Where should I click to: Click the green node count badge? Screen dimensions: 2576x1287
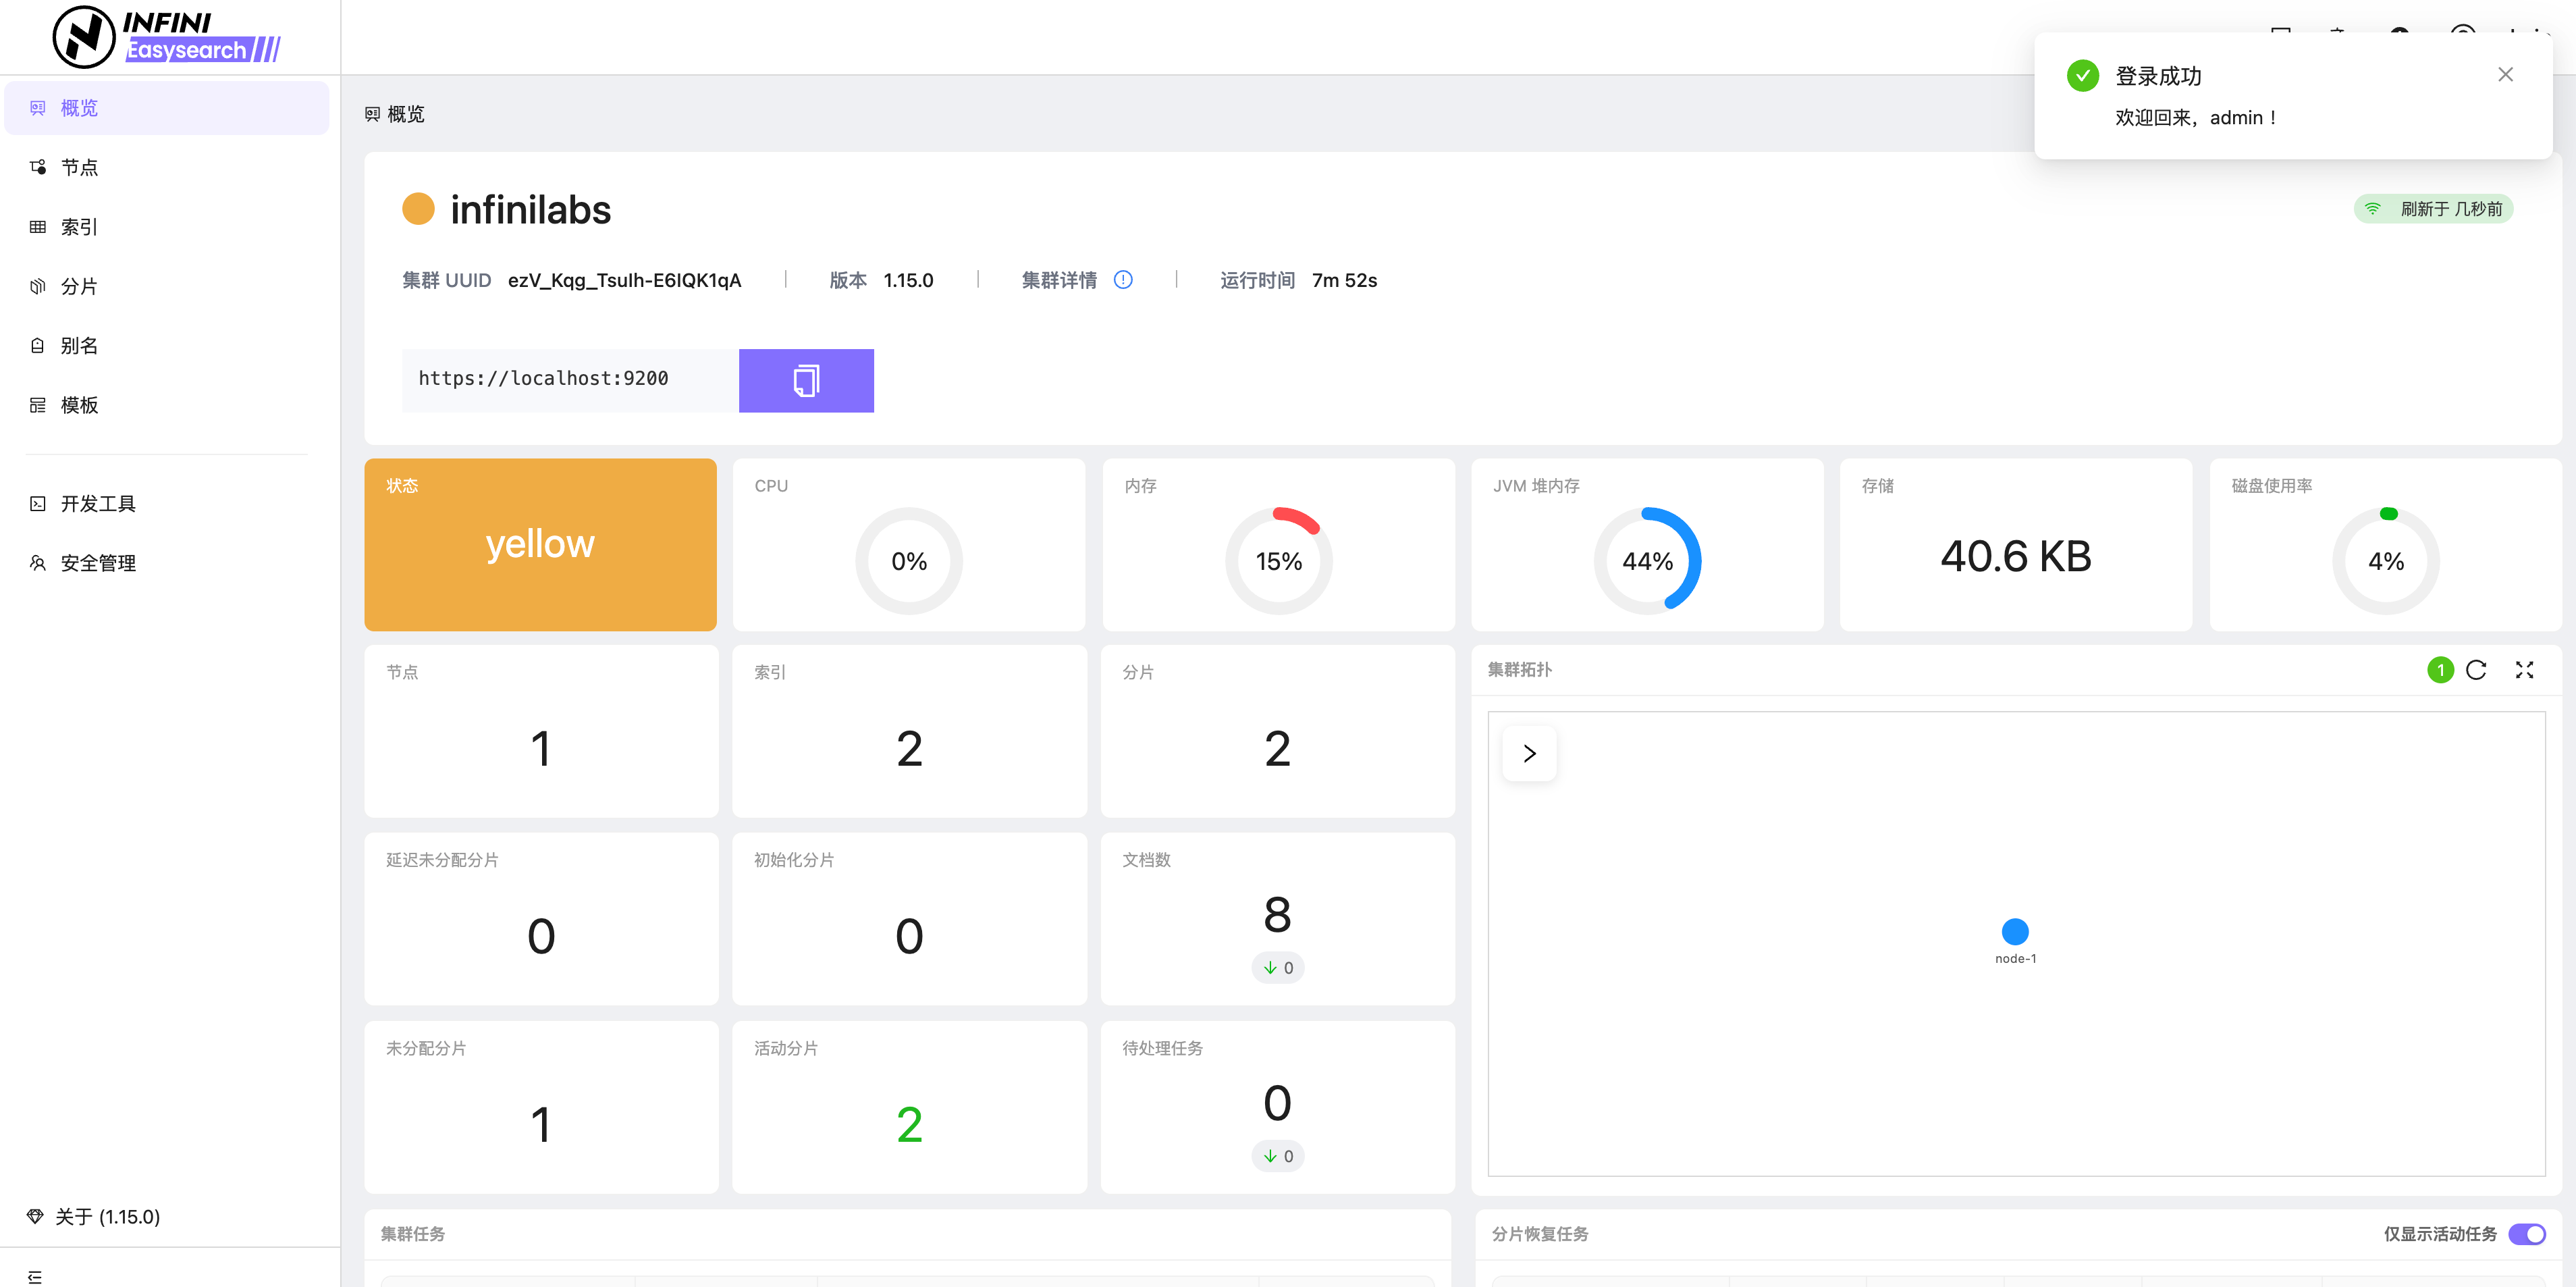pyautogui.click(x=2440, y=670)
